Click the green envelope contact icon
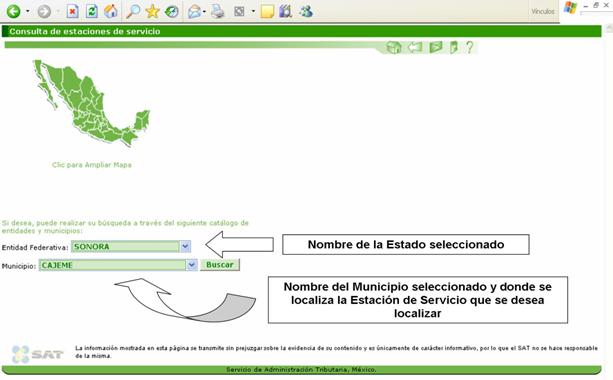613x380 pixels. 436,47
